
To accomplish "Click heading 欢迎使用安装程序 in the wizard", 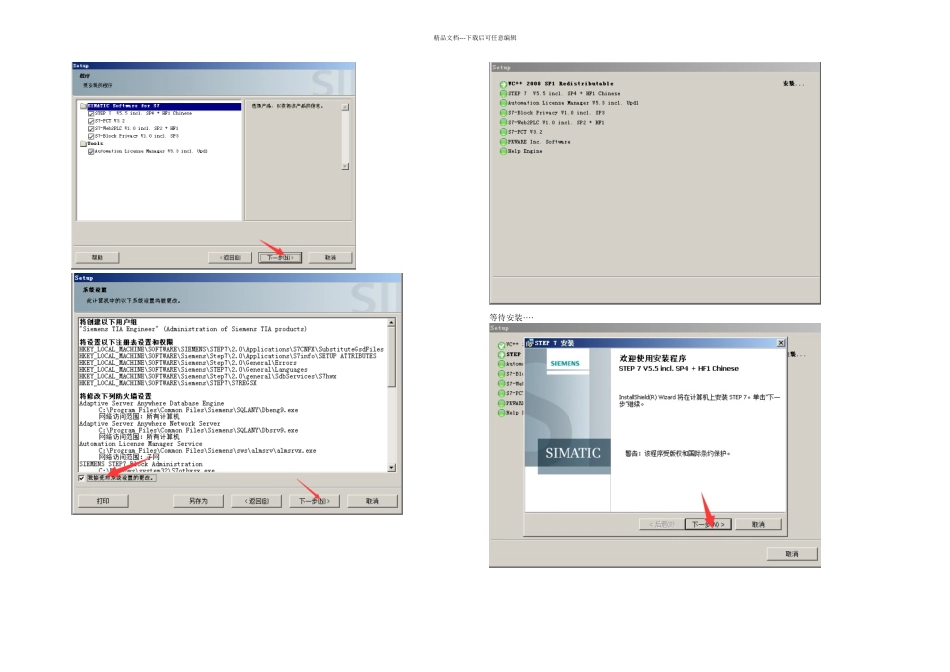I will point(653,358).
